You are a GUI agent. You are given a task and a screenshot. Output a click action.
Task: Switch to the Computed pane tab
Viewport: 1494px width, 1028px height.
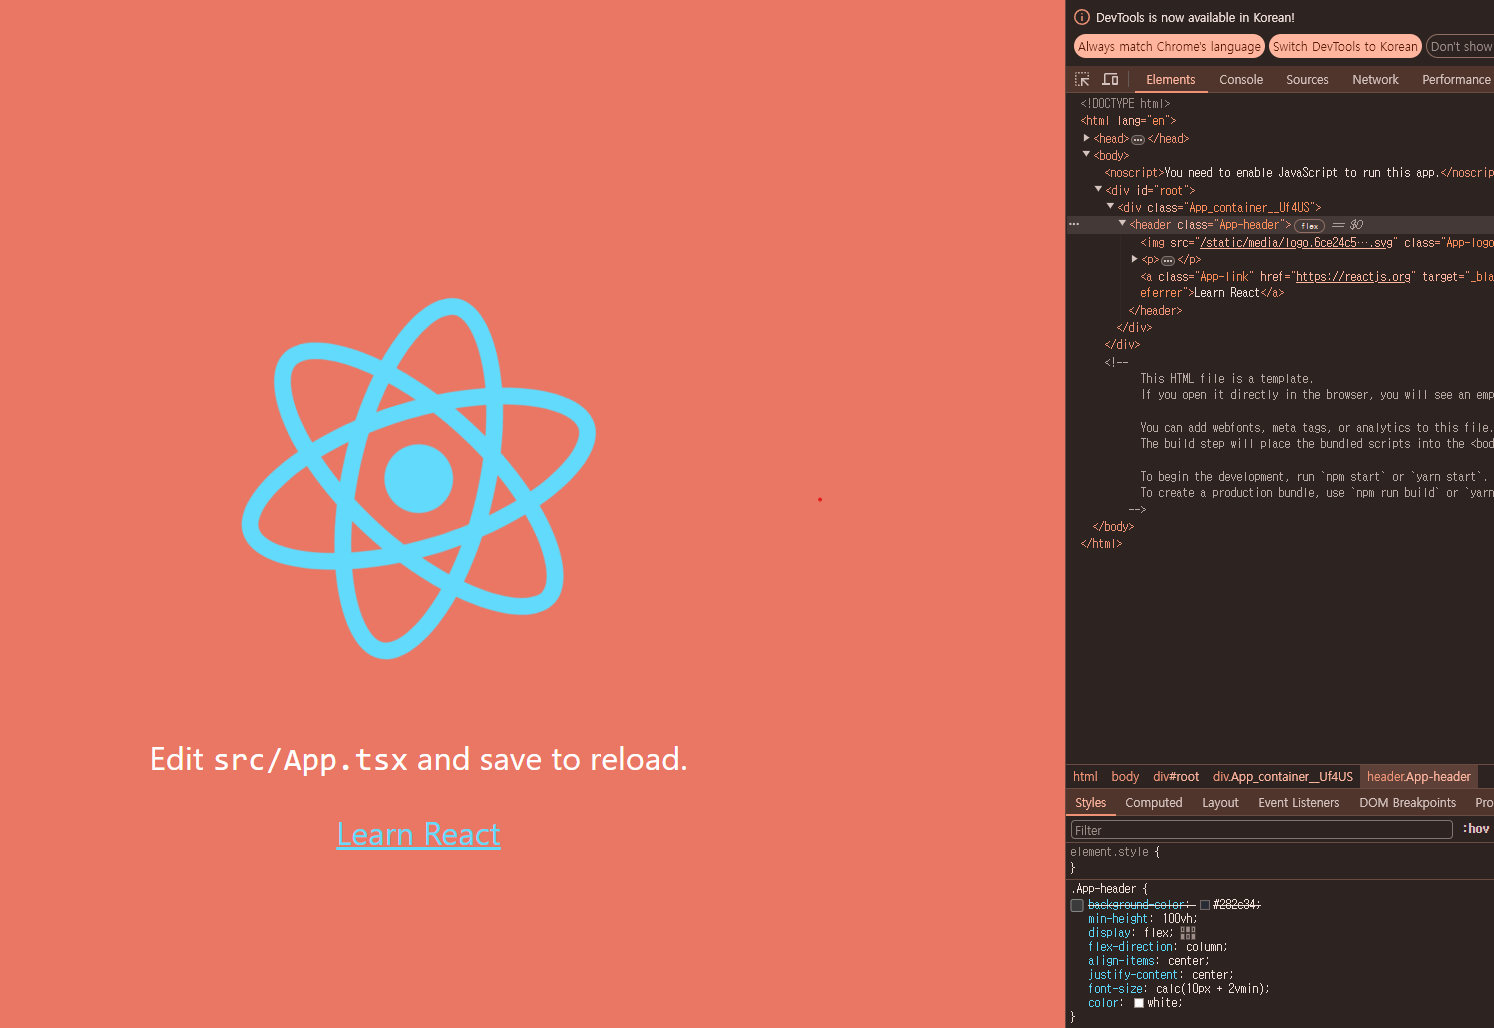click(1153, 803)
